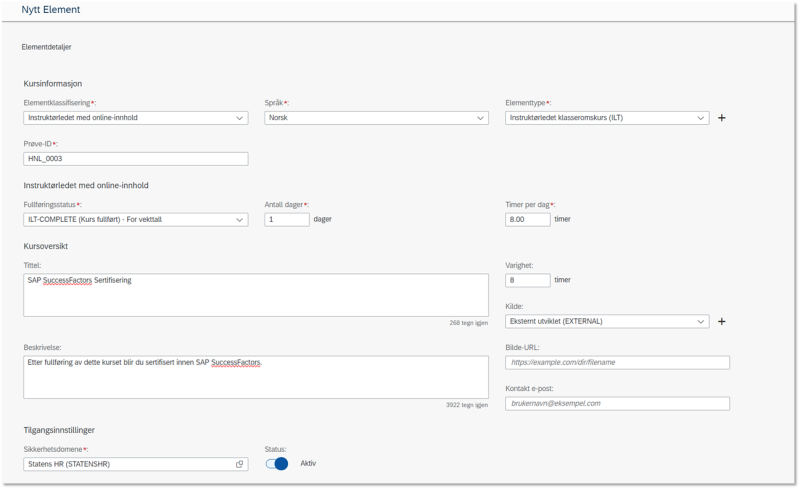Screen dimensions: 800x489
Task: Click the Bilde-URL input field
Action: tap(617, 362)
